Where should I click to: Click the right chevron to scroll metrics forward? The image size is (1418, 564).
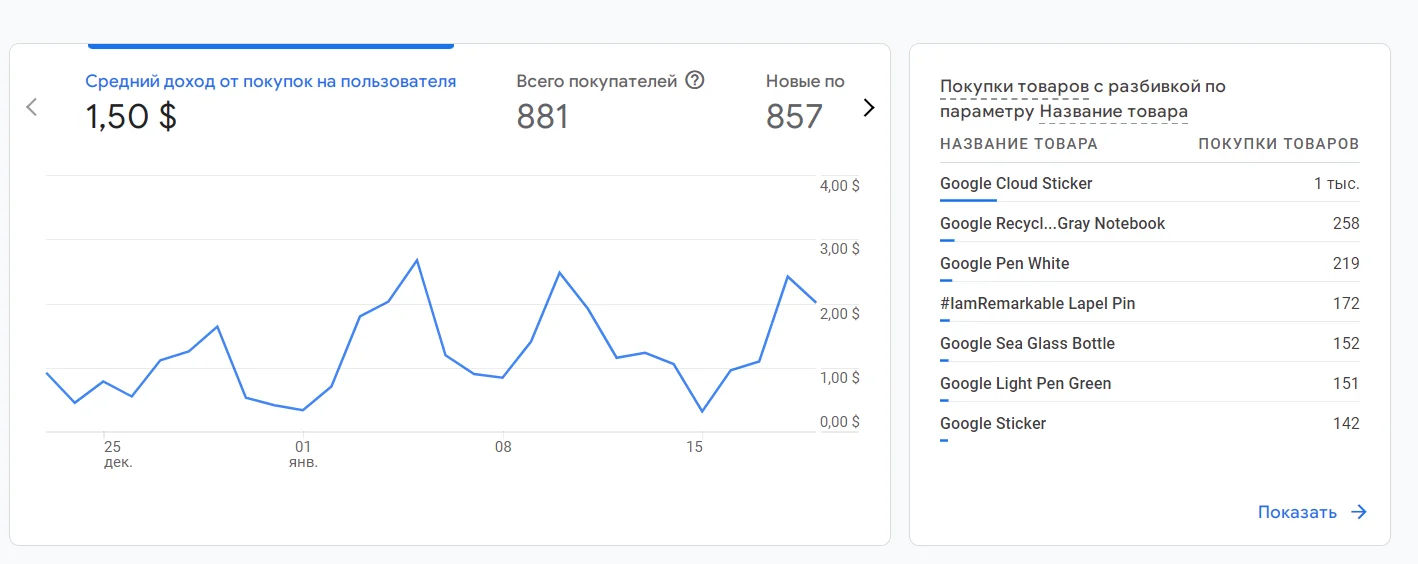(x=868, y=107)
